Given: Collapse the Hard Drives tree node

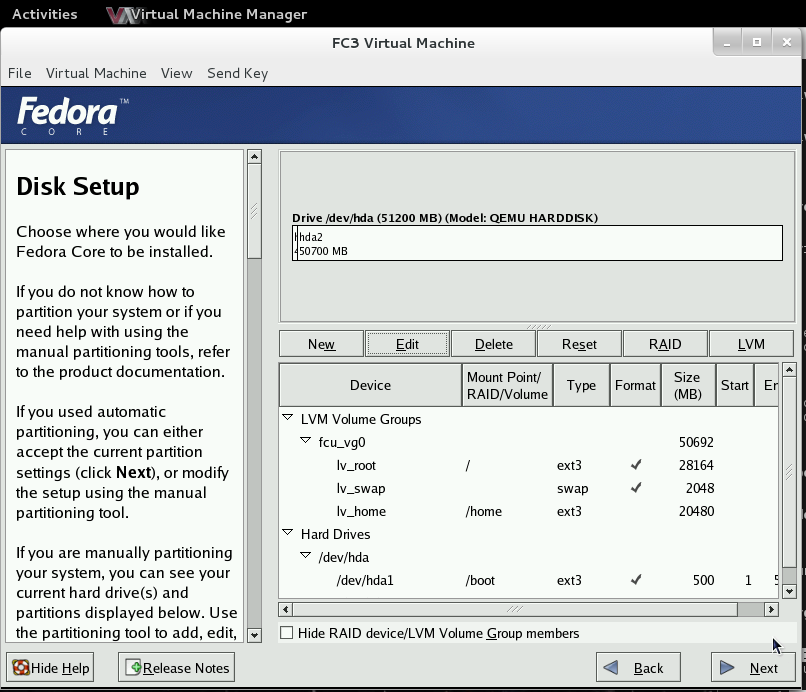Looking at the screenshot, I should [x=288, y=533].
